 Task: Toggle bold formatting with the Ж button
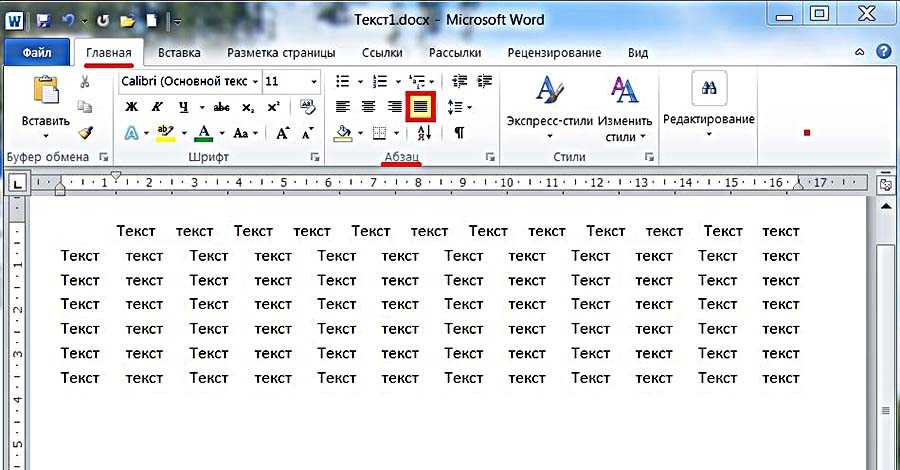click(131, 107)
